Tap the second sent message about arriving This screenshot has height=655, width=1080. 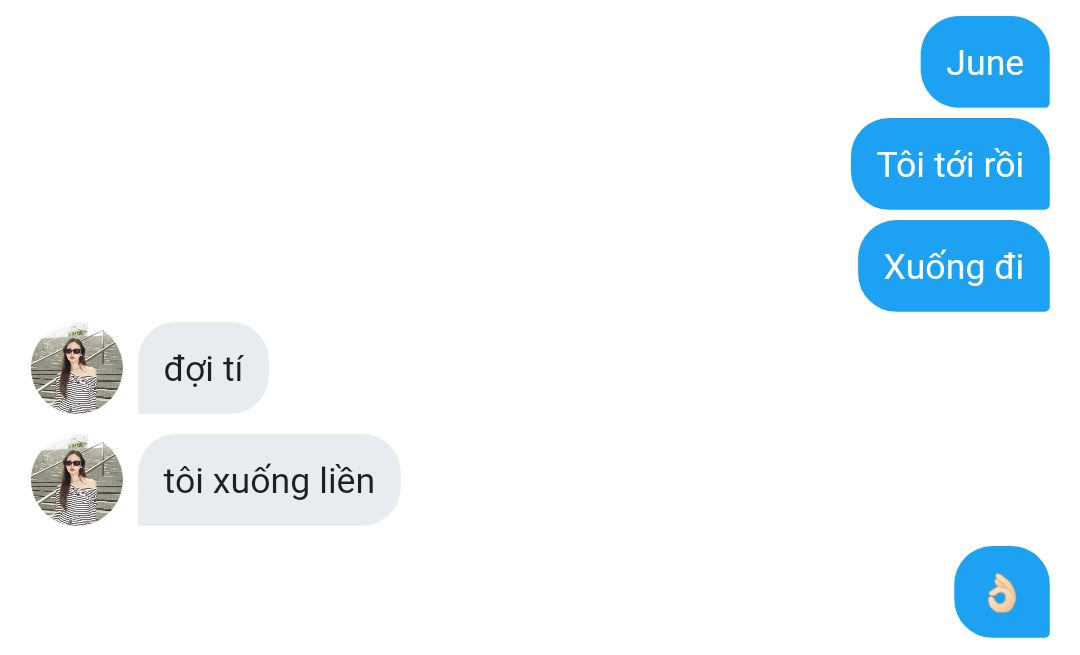point(951,164)
